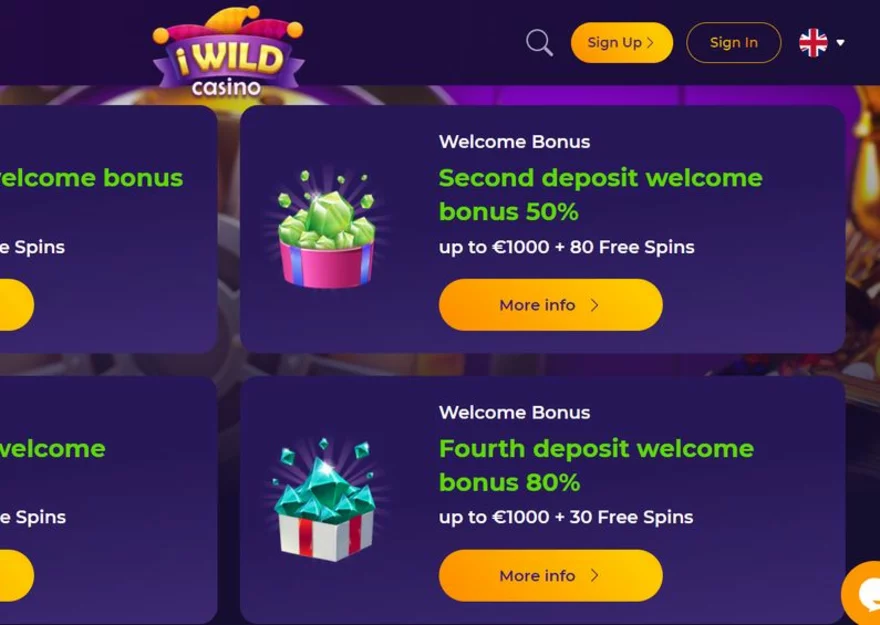This screenshot has width=880, height=625.
Task: Select the top-left welcome bonus card title
Action: [91, 178]
